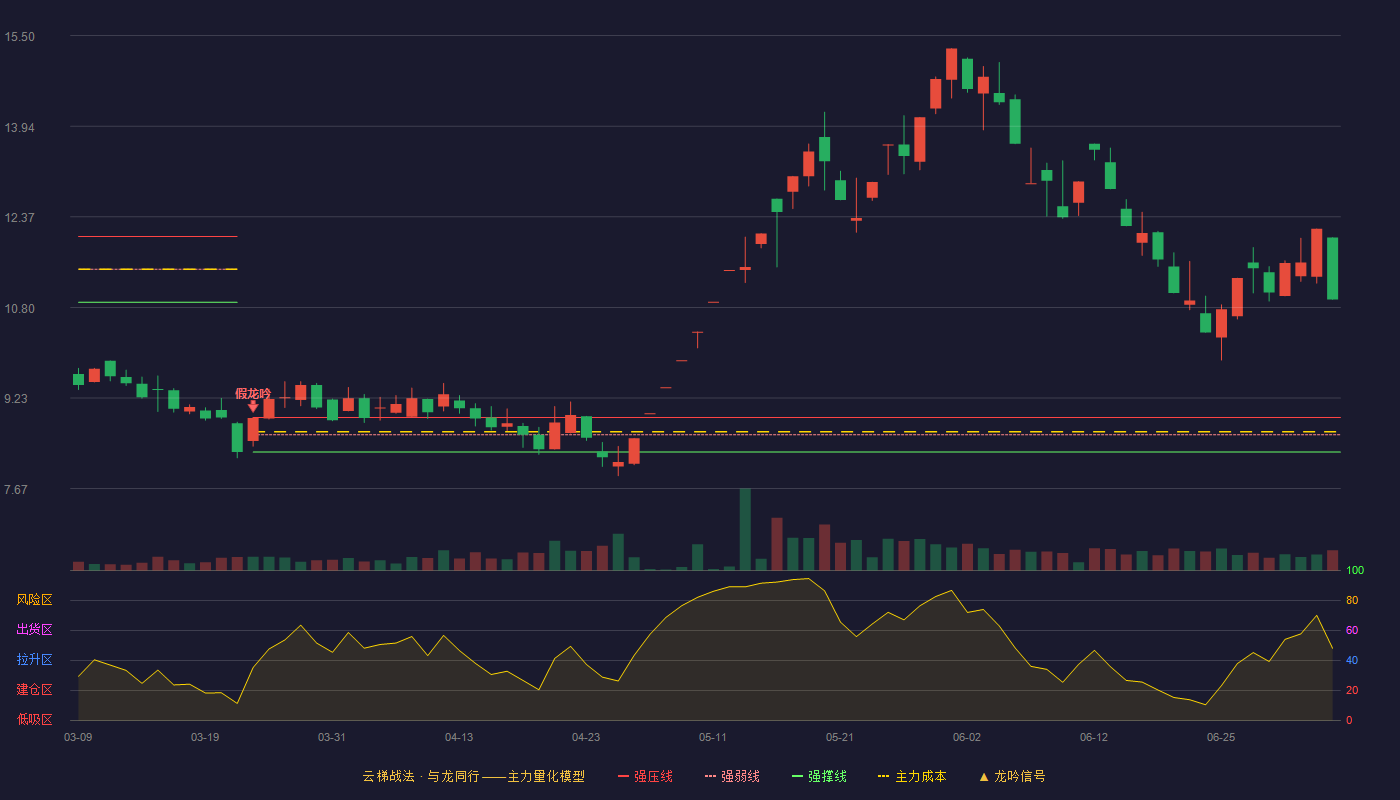Click the 04-13 date label
The image size is (1400, 800).
pos(459,737)
